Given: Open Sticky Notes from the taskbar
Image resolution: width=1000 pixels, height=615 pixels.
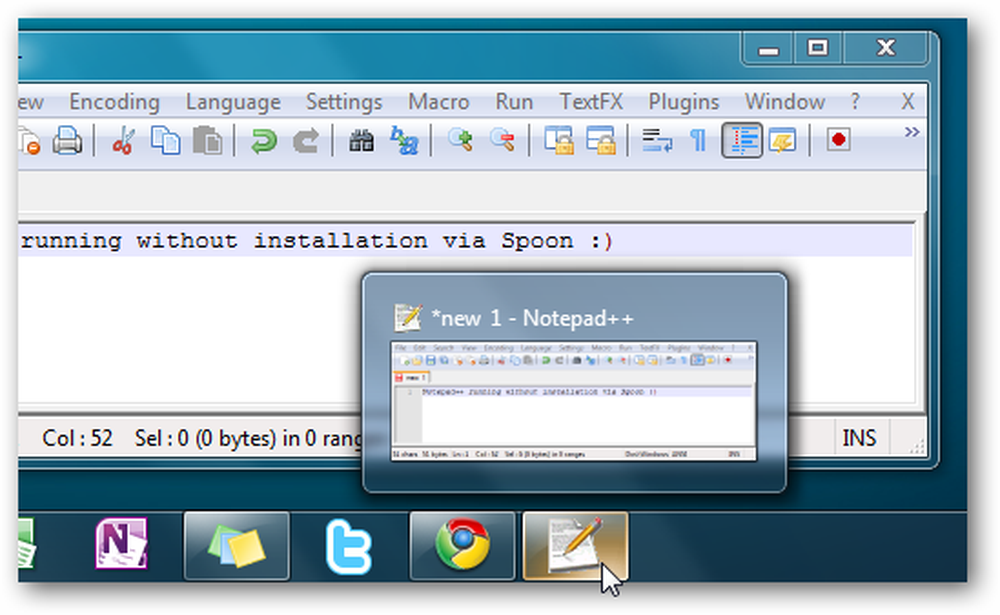Looking at the screenshot, I should click(x=237, y=546).
